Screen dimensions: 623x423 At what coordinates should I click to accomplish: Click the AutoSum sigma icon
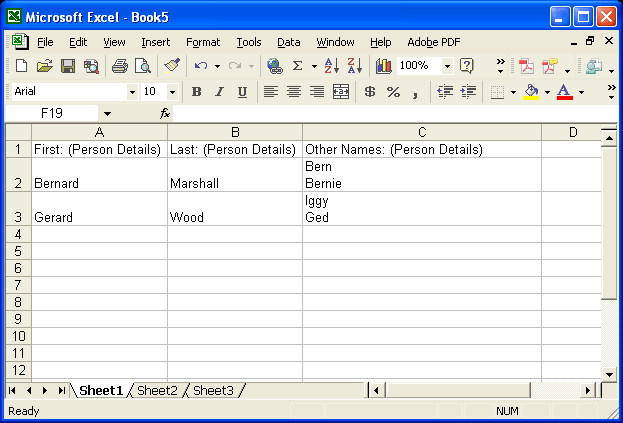297,66
